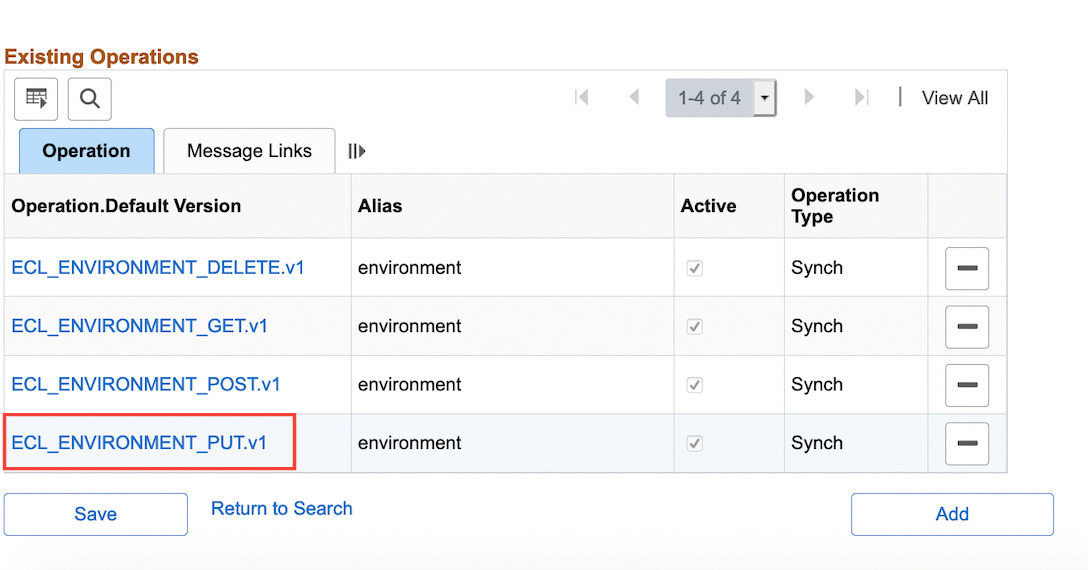Screen dimensions: 1088x570
Task: Click the Operation.Default Version column header
Action: (126, 206)
